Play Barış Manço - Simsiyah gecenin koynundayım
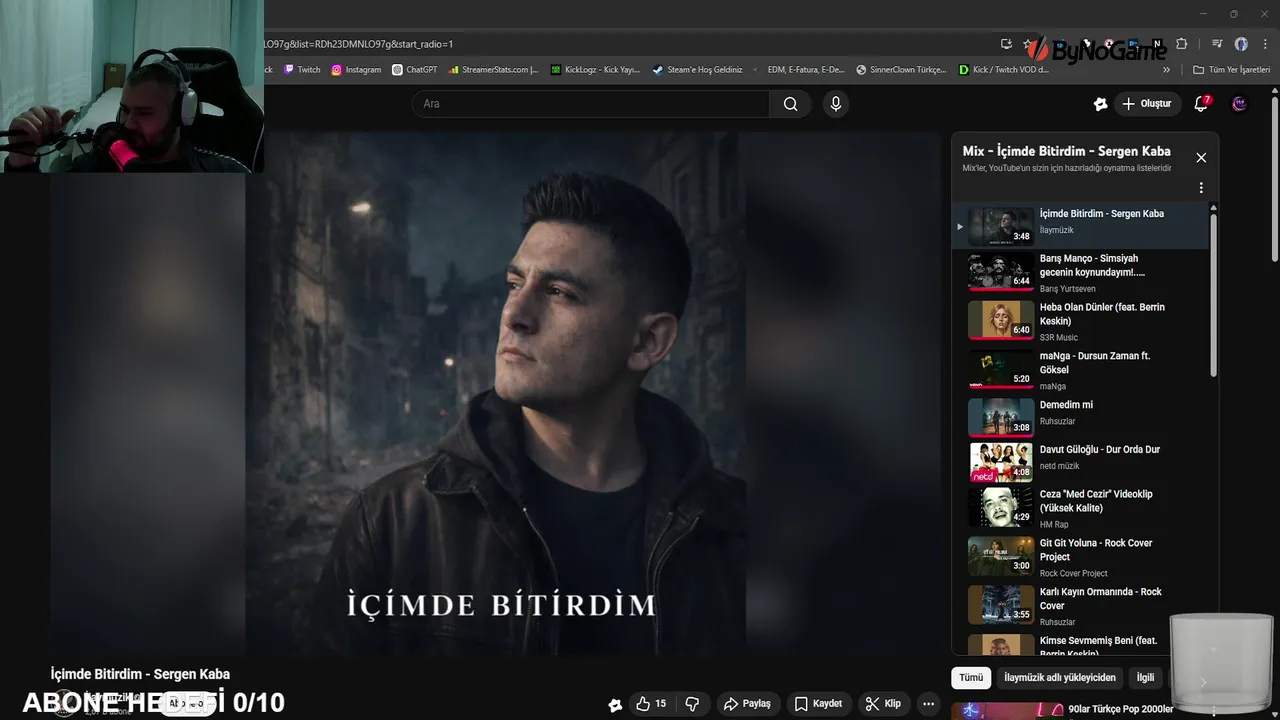The width and height of the screenshot is (1280, 720). (x=1081, y=273)
